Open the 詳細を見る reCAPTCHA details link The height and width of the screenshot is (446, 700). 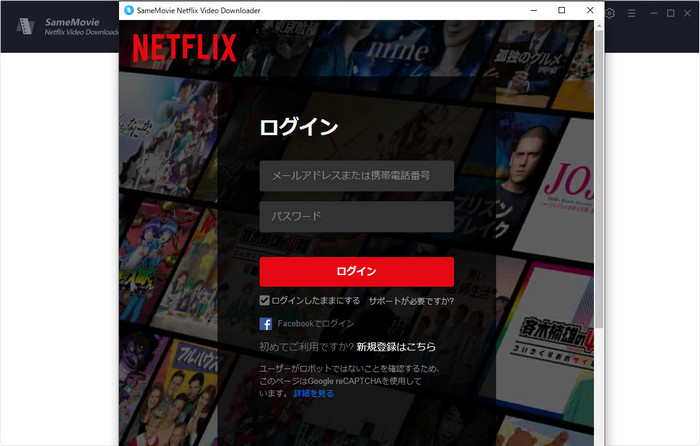313,394
